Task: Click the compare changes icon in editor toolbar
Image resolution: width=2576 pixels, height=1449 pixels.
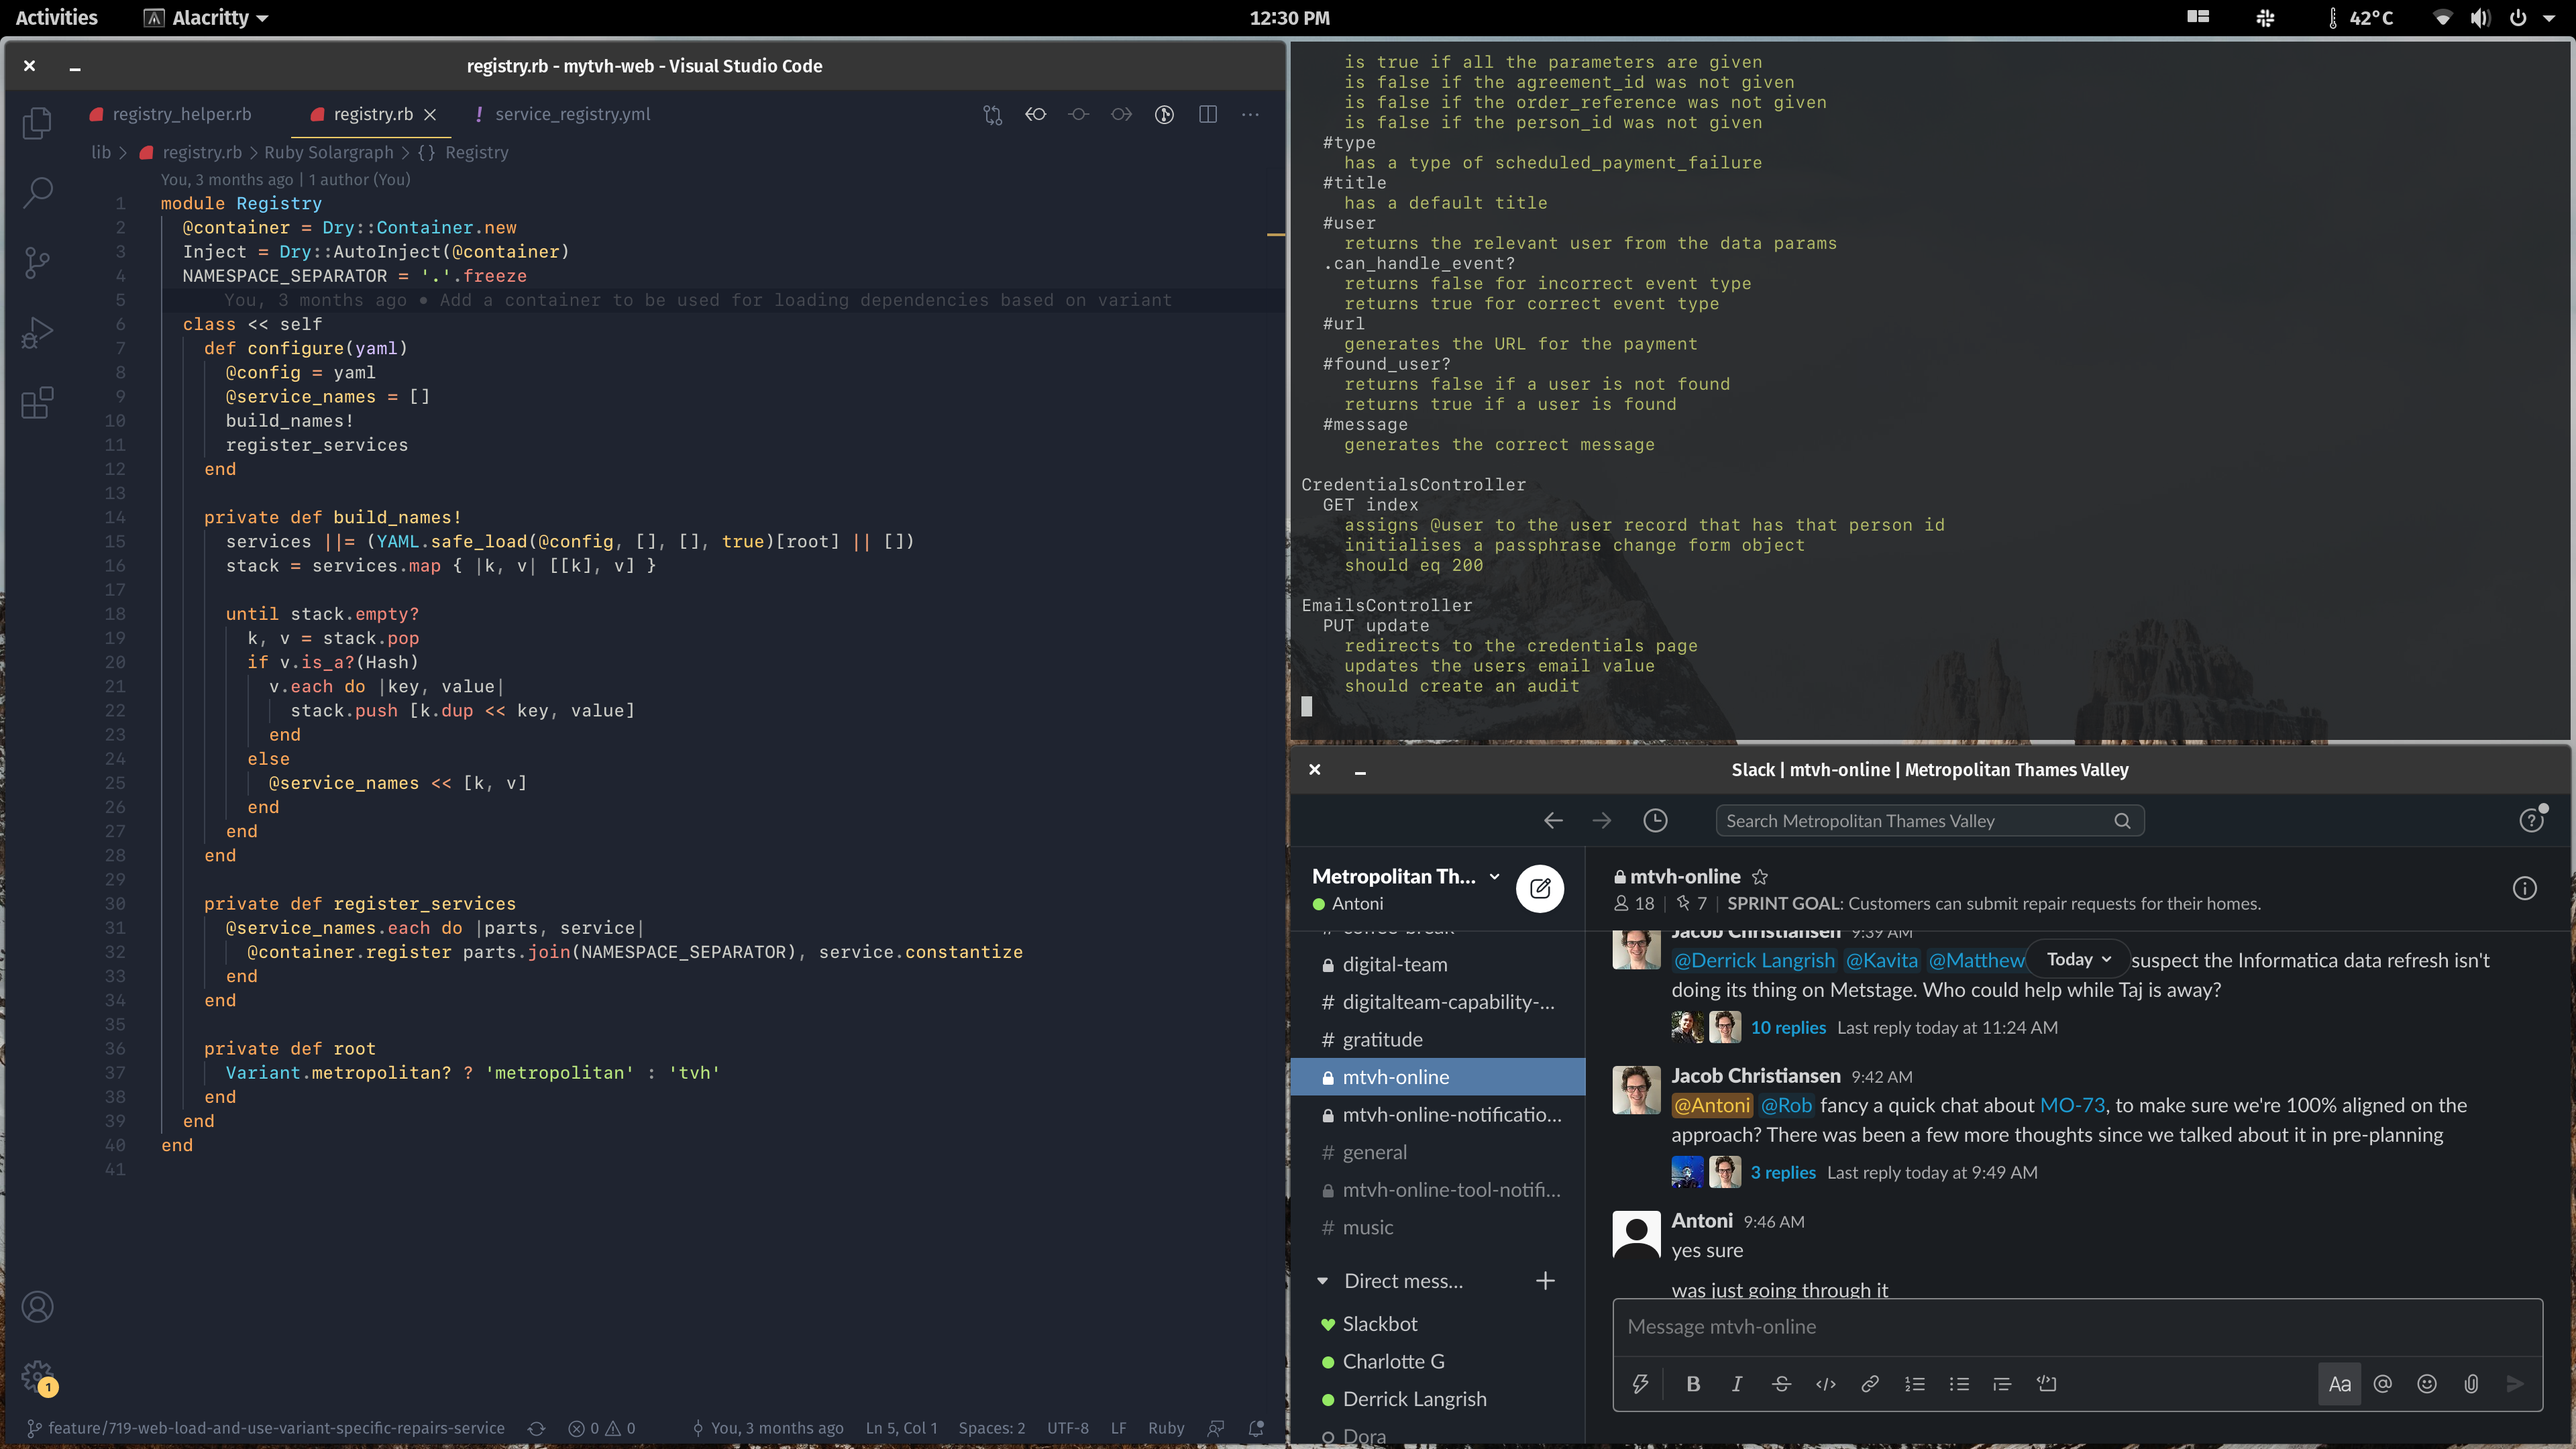Action: pyautogui.click(x=992, y=114)
